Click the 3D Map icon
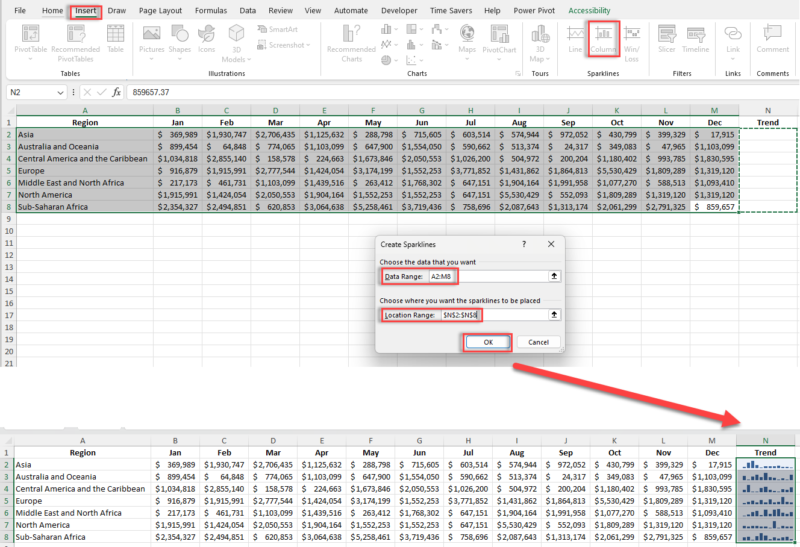This screenshot has height=547, width=800. point(538,40)
